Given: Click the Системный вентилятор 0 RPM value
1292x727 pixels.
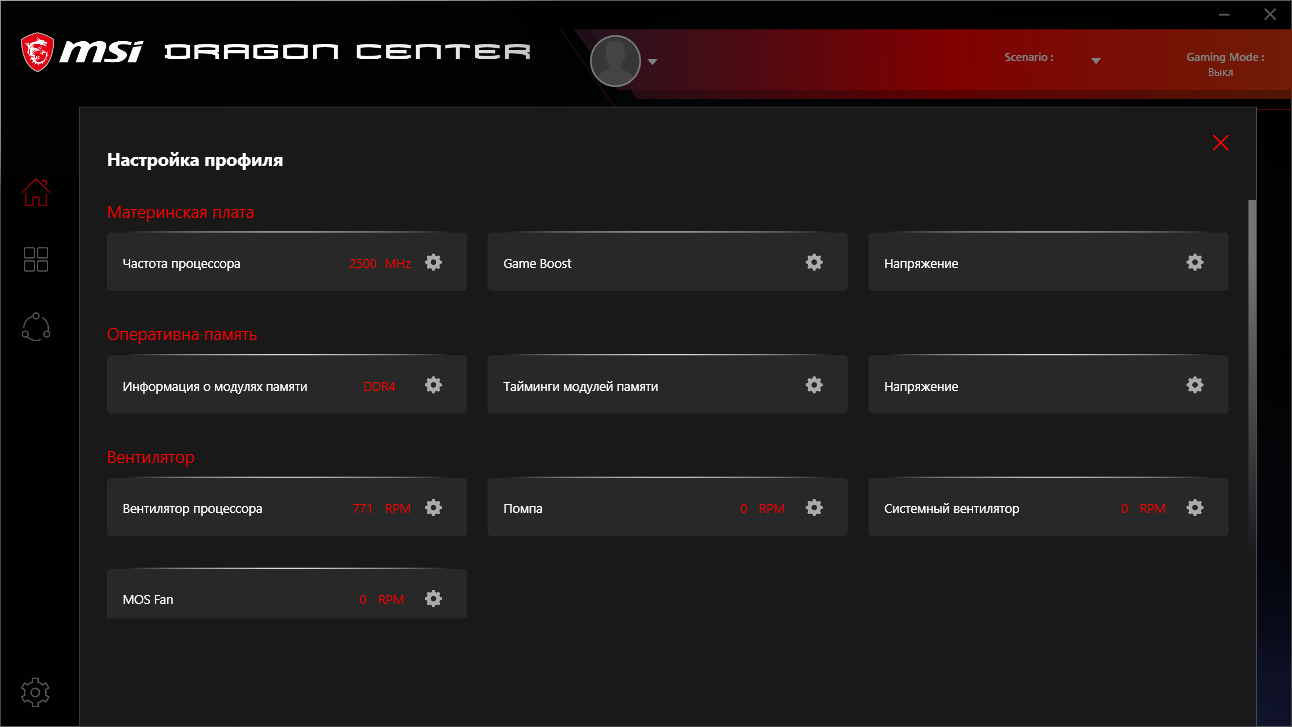Looking at the screenshot, I should (x=1143, y=509).
